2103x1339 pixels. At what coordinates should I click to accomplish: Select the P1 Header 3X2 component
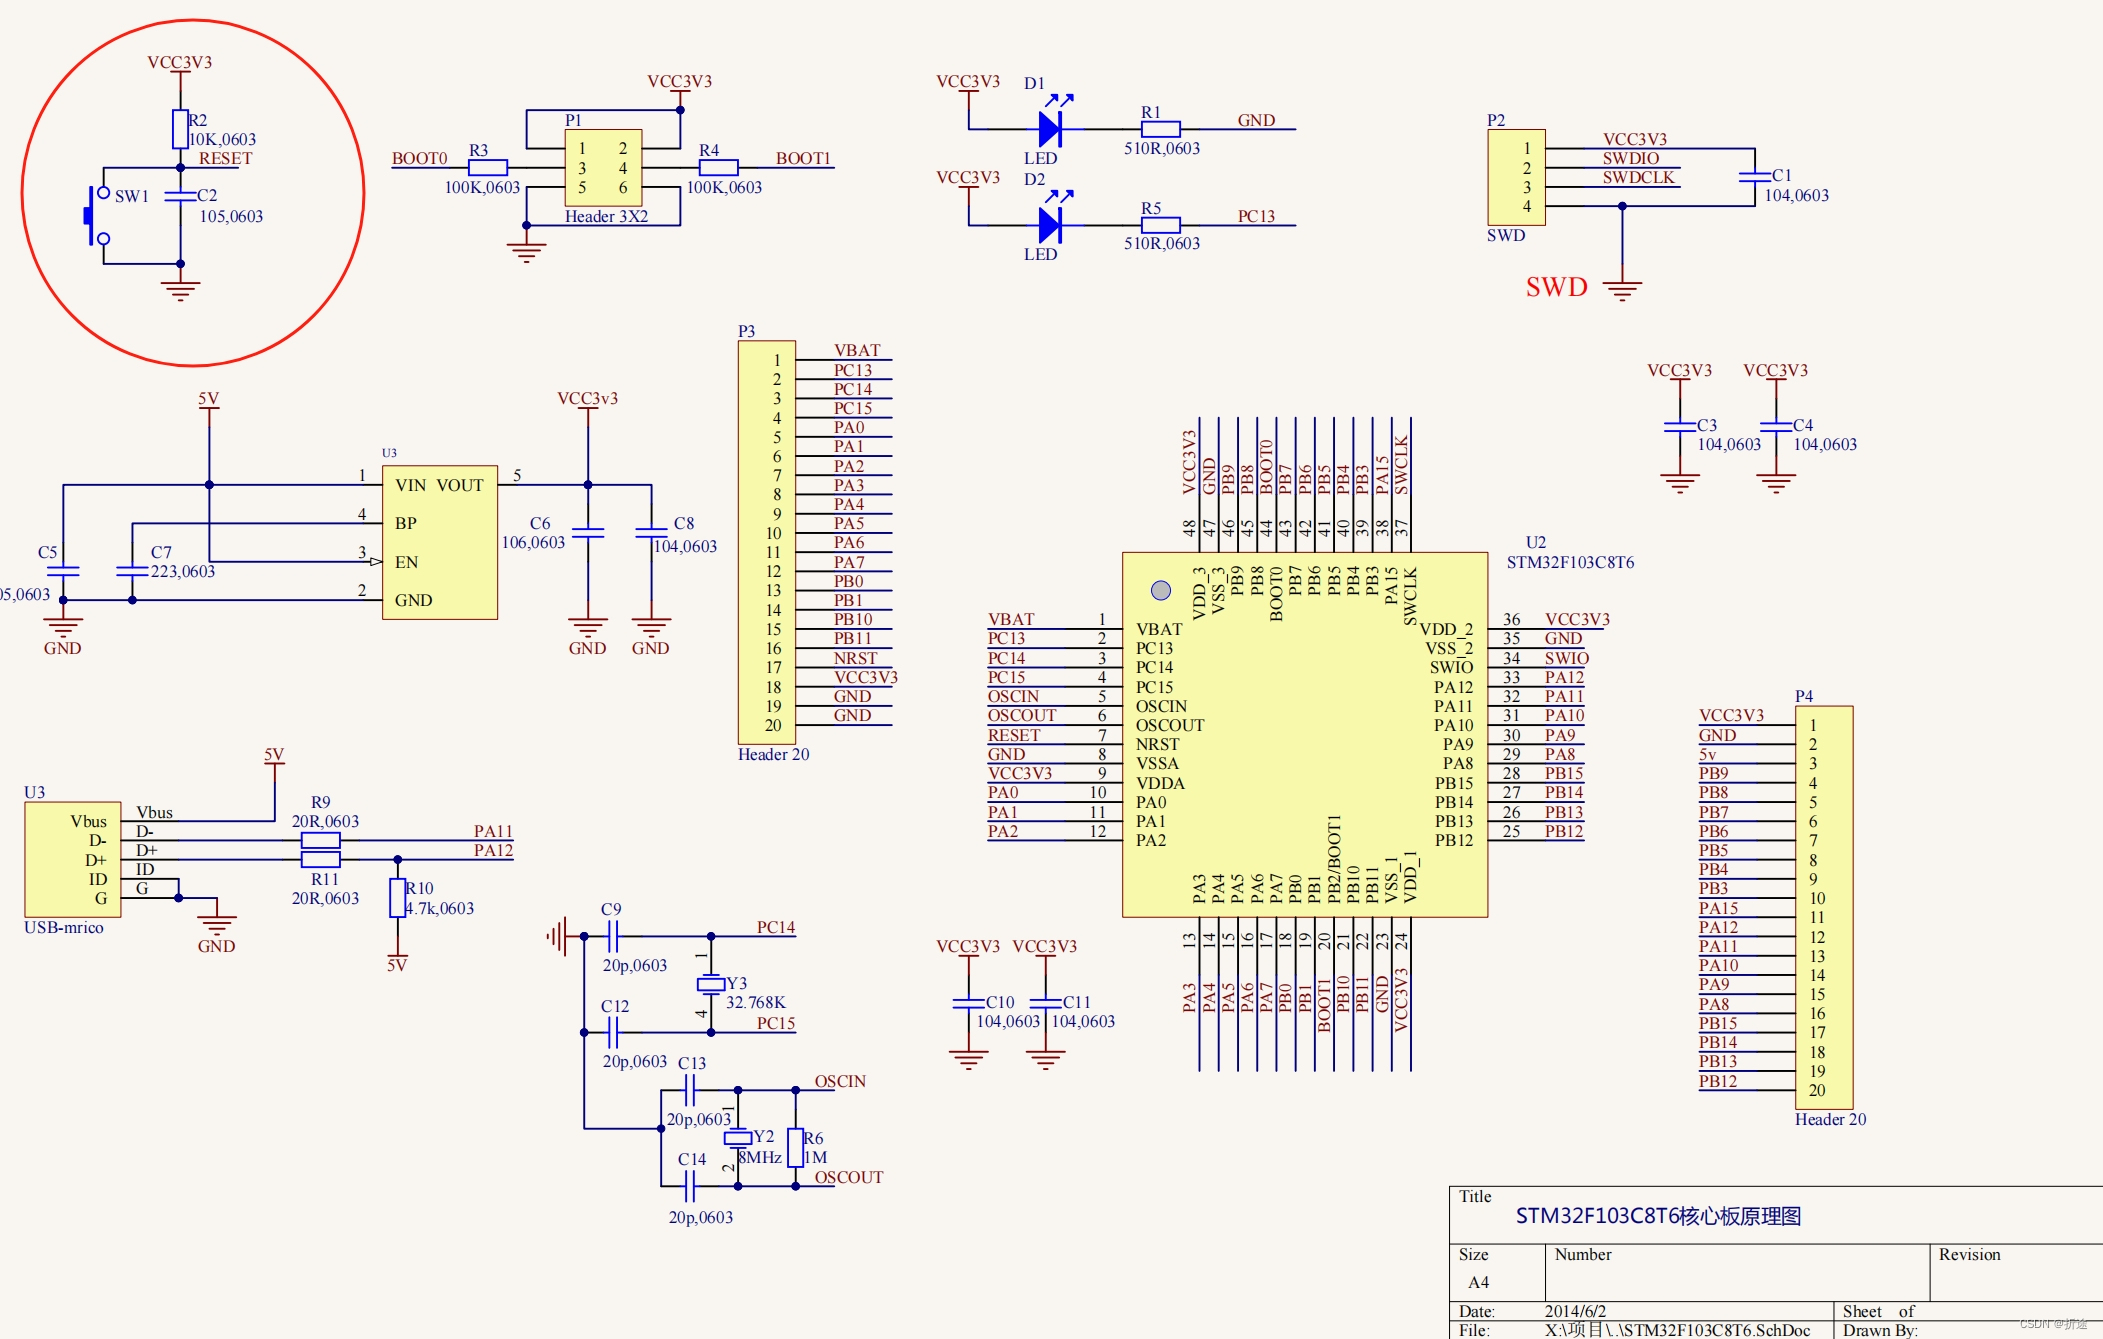(603, 168)
